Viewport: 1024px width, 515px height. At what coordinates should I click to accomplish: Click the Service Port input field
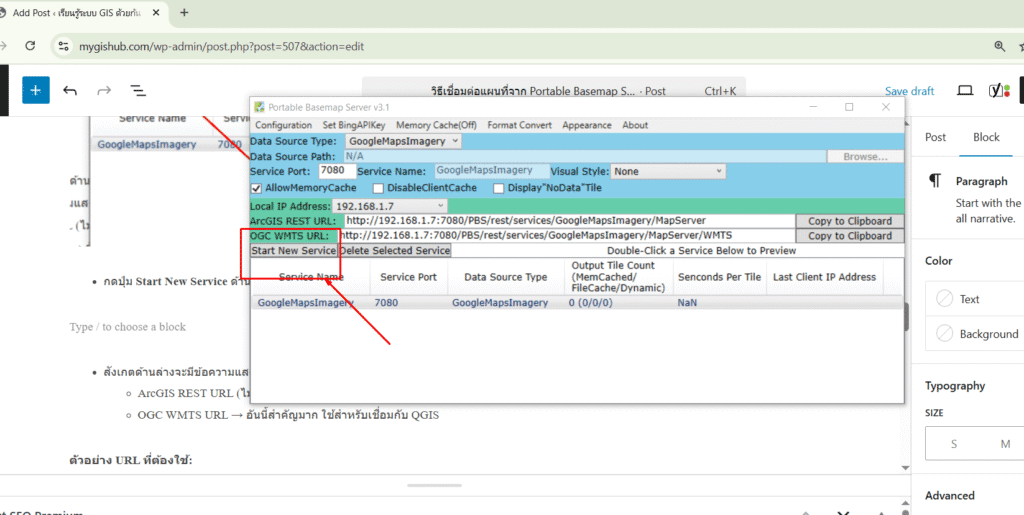(338, 171)
